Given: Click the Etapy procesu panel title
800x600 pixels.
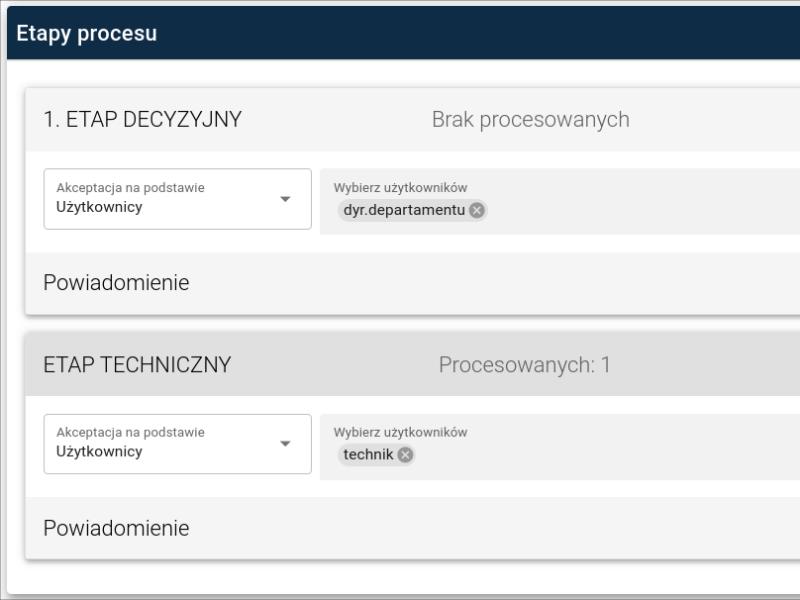Looking at the screenshot, I should point(87,33).
